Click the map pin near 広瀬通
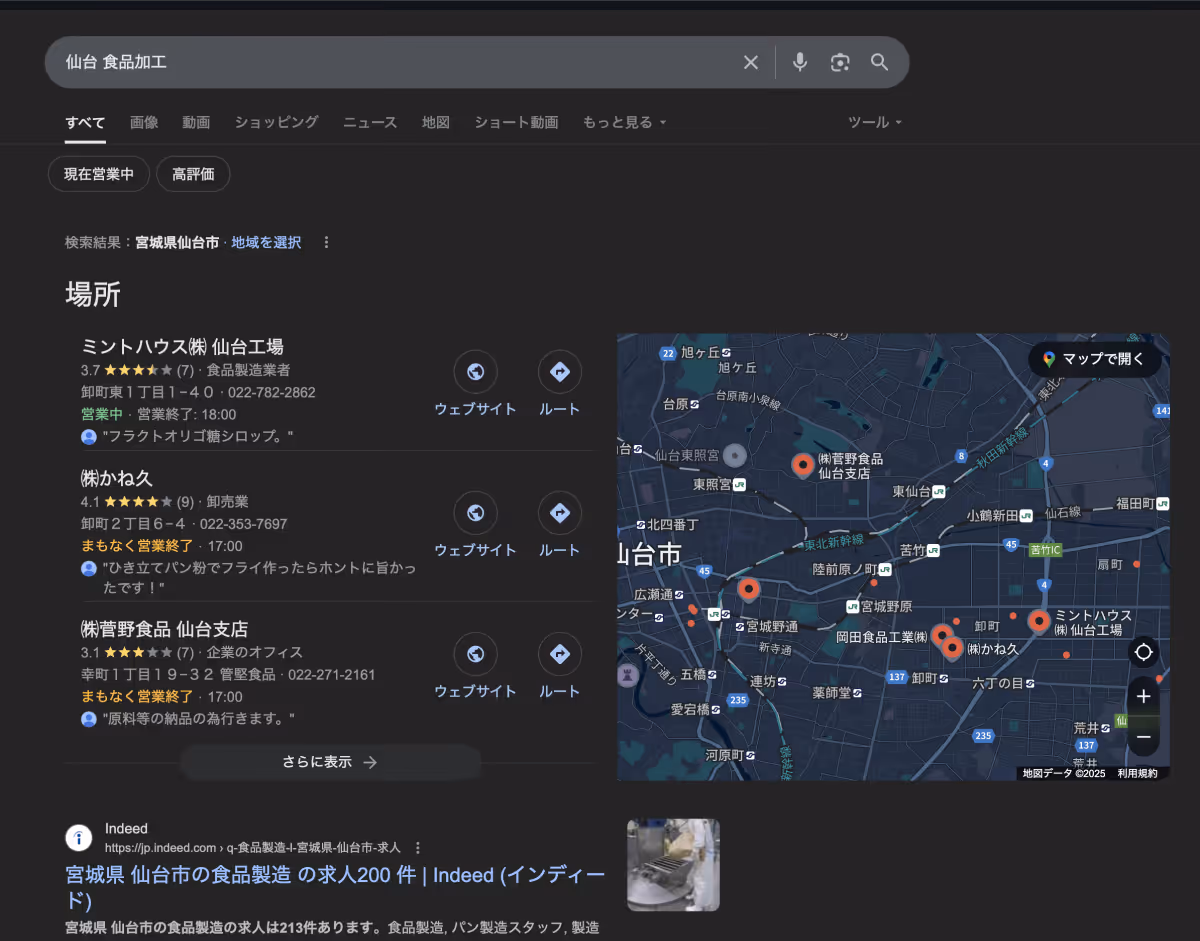 tap(748, 589)
